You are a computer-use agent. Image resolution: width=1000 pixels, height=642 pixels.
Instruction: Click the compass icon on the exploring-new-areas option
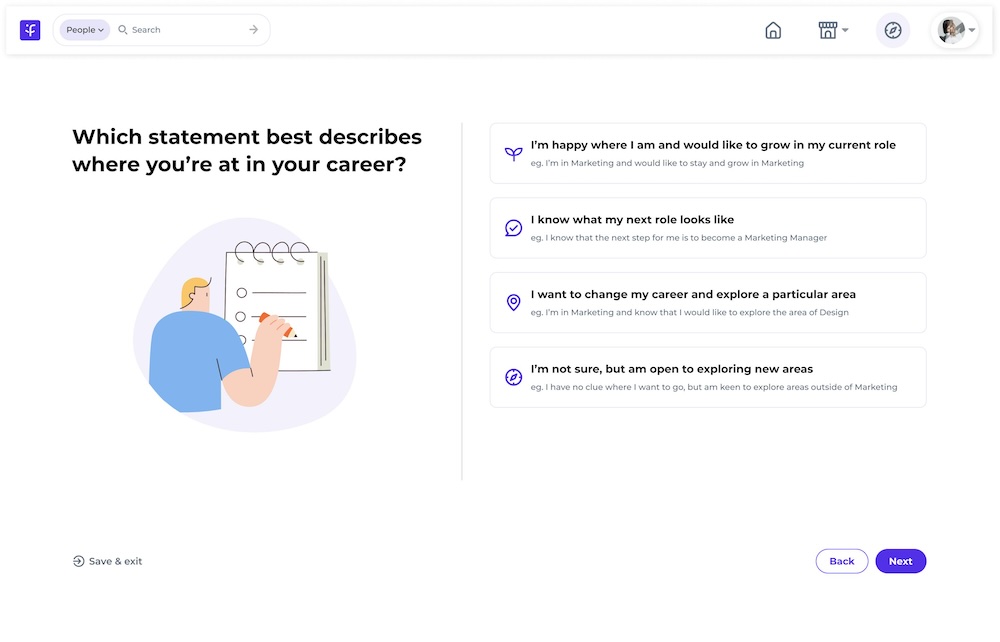513,377
